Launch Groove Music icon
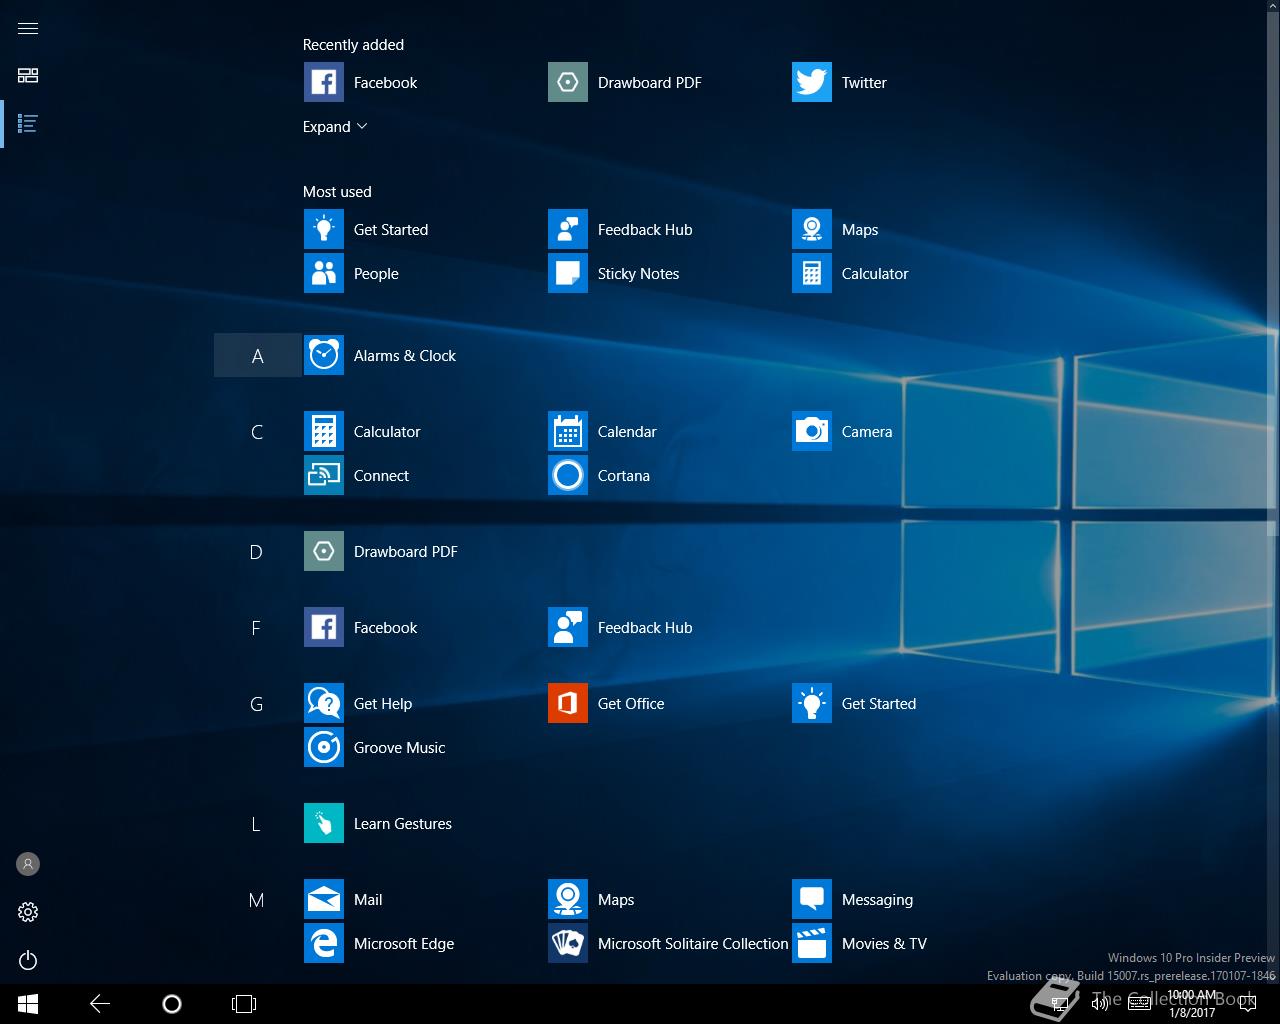The height and width of the screenshot is (1024, 1280). click(x=324, y=747)
